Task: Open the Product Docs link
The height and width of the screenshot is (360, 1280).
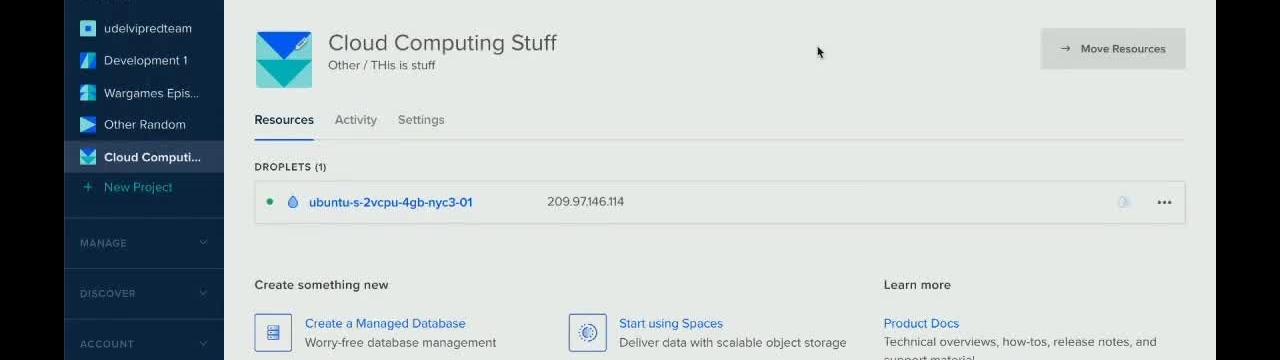Action: 921,324
